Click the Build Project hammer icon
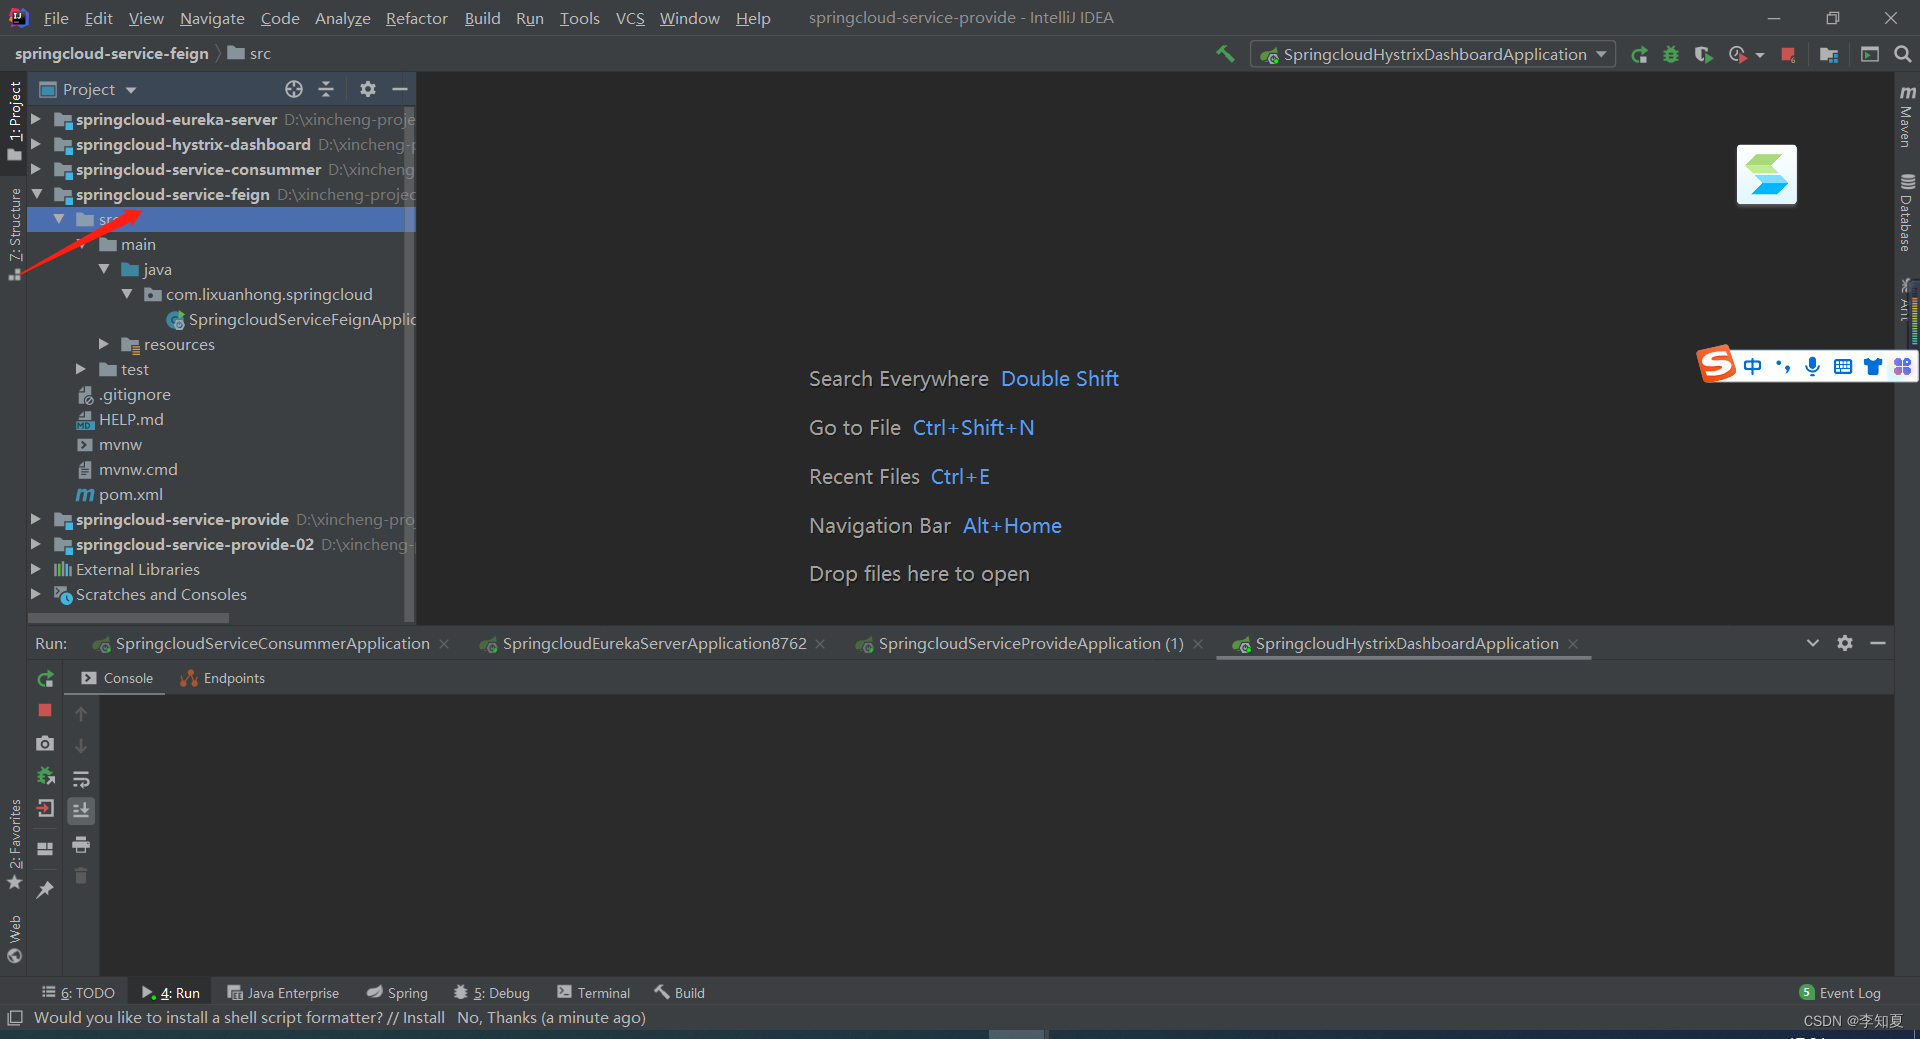 1225,54
